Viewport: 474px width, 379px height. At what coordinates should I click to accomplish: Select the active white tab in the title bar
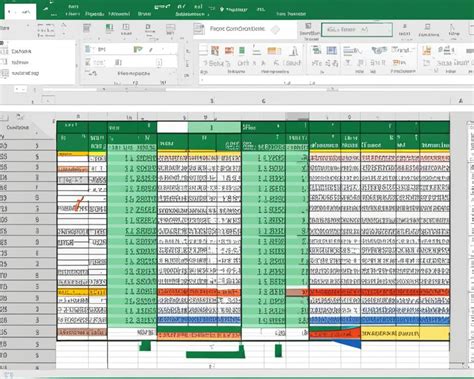pyautogui.click(x=20, y=12)
